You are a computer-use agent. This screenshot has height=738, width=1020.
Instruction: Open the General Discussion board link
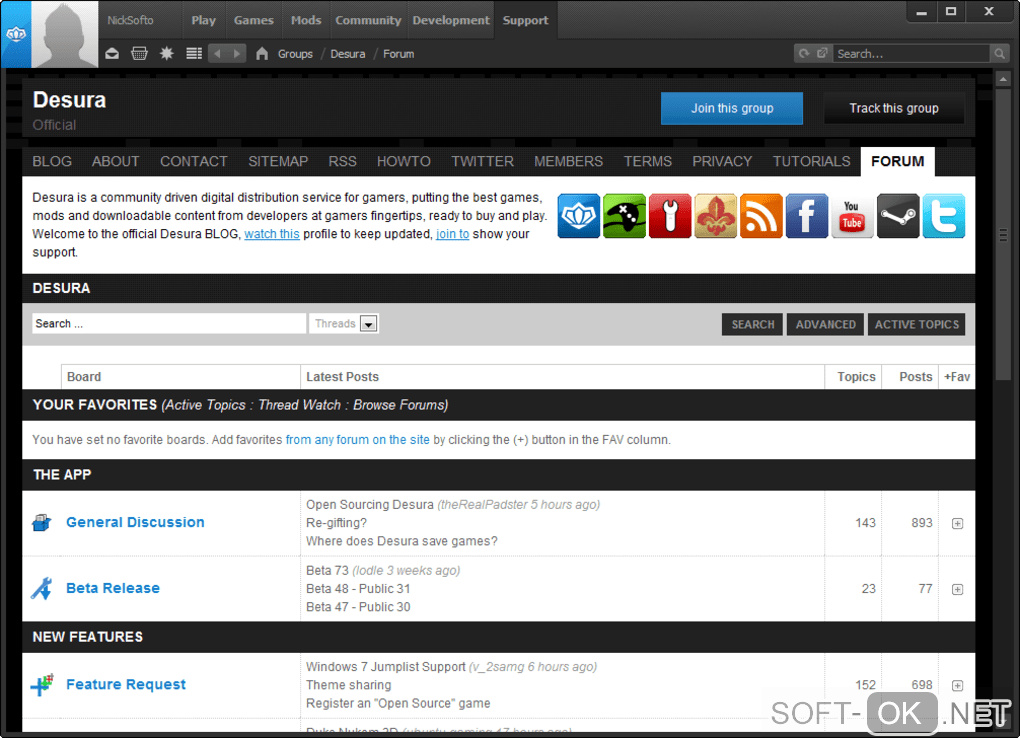click(x=135, y=523)
